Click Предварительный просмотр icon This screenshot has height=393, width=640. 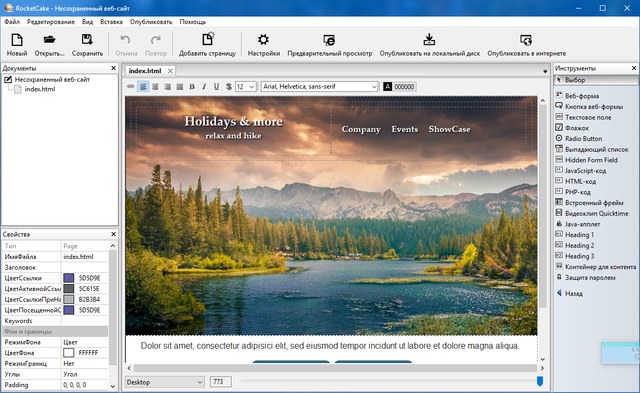329,40
